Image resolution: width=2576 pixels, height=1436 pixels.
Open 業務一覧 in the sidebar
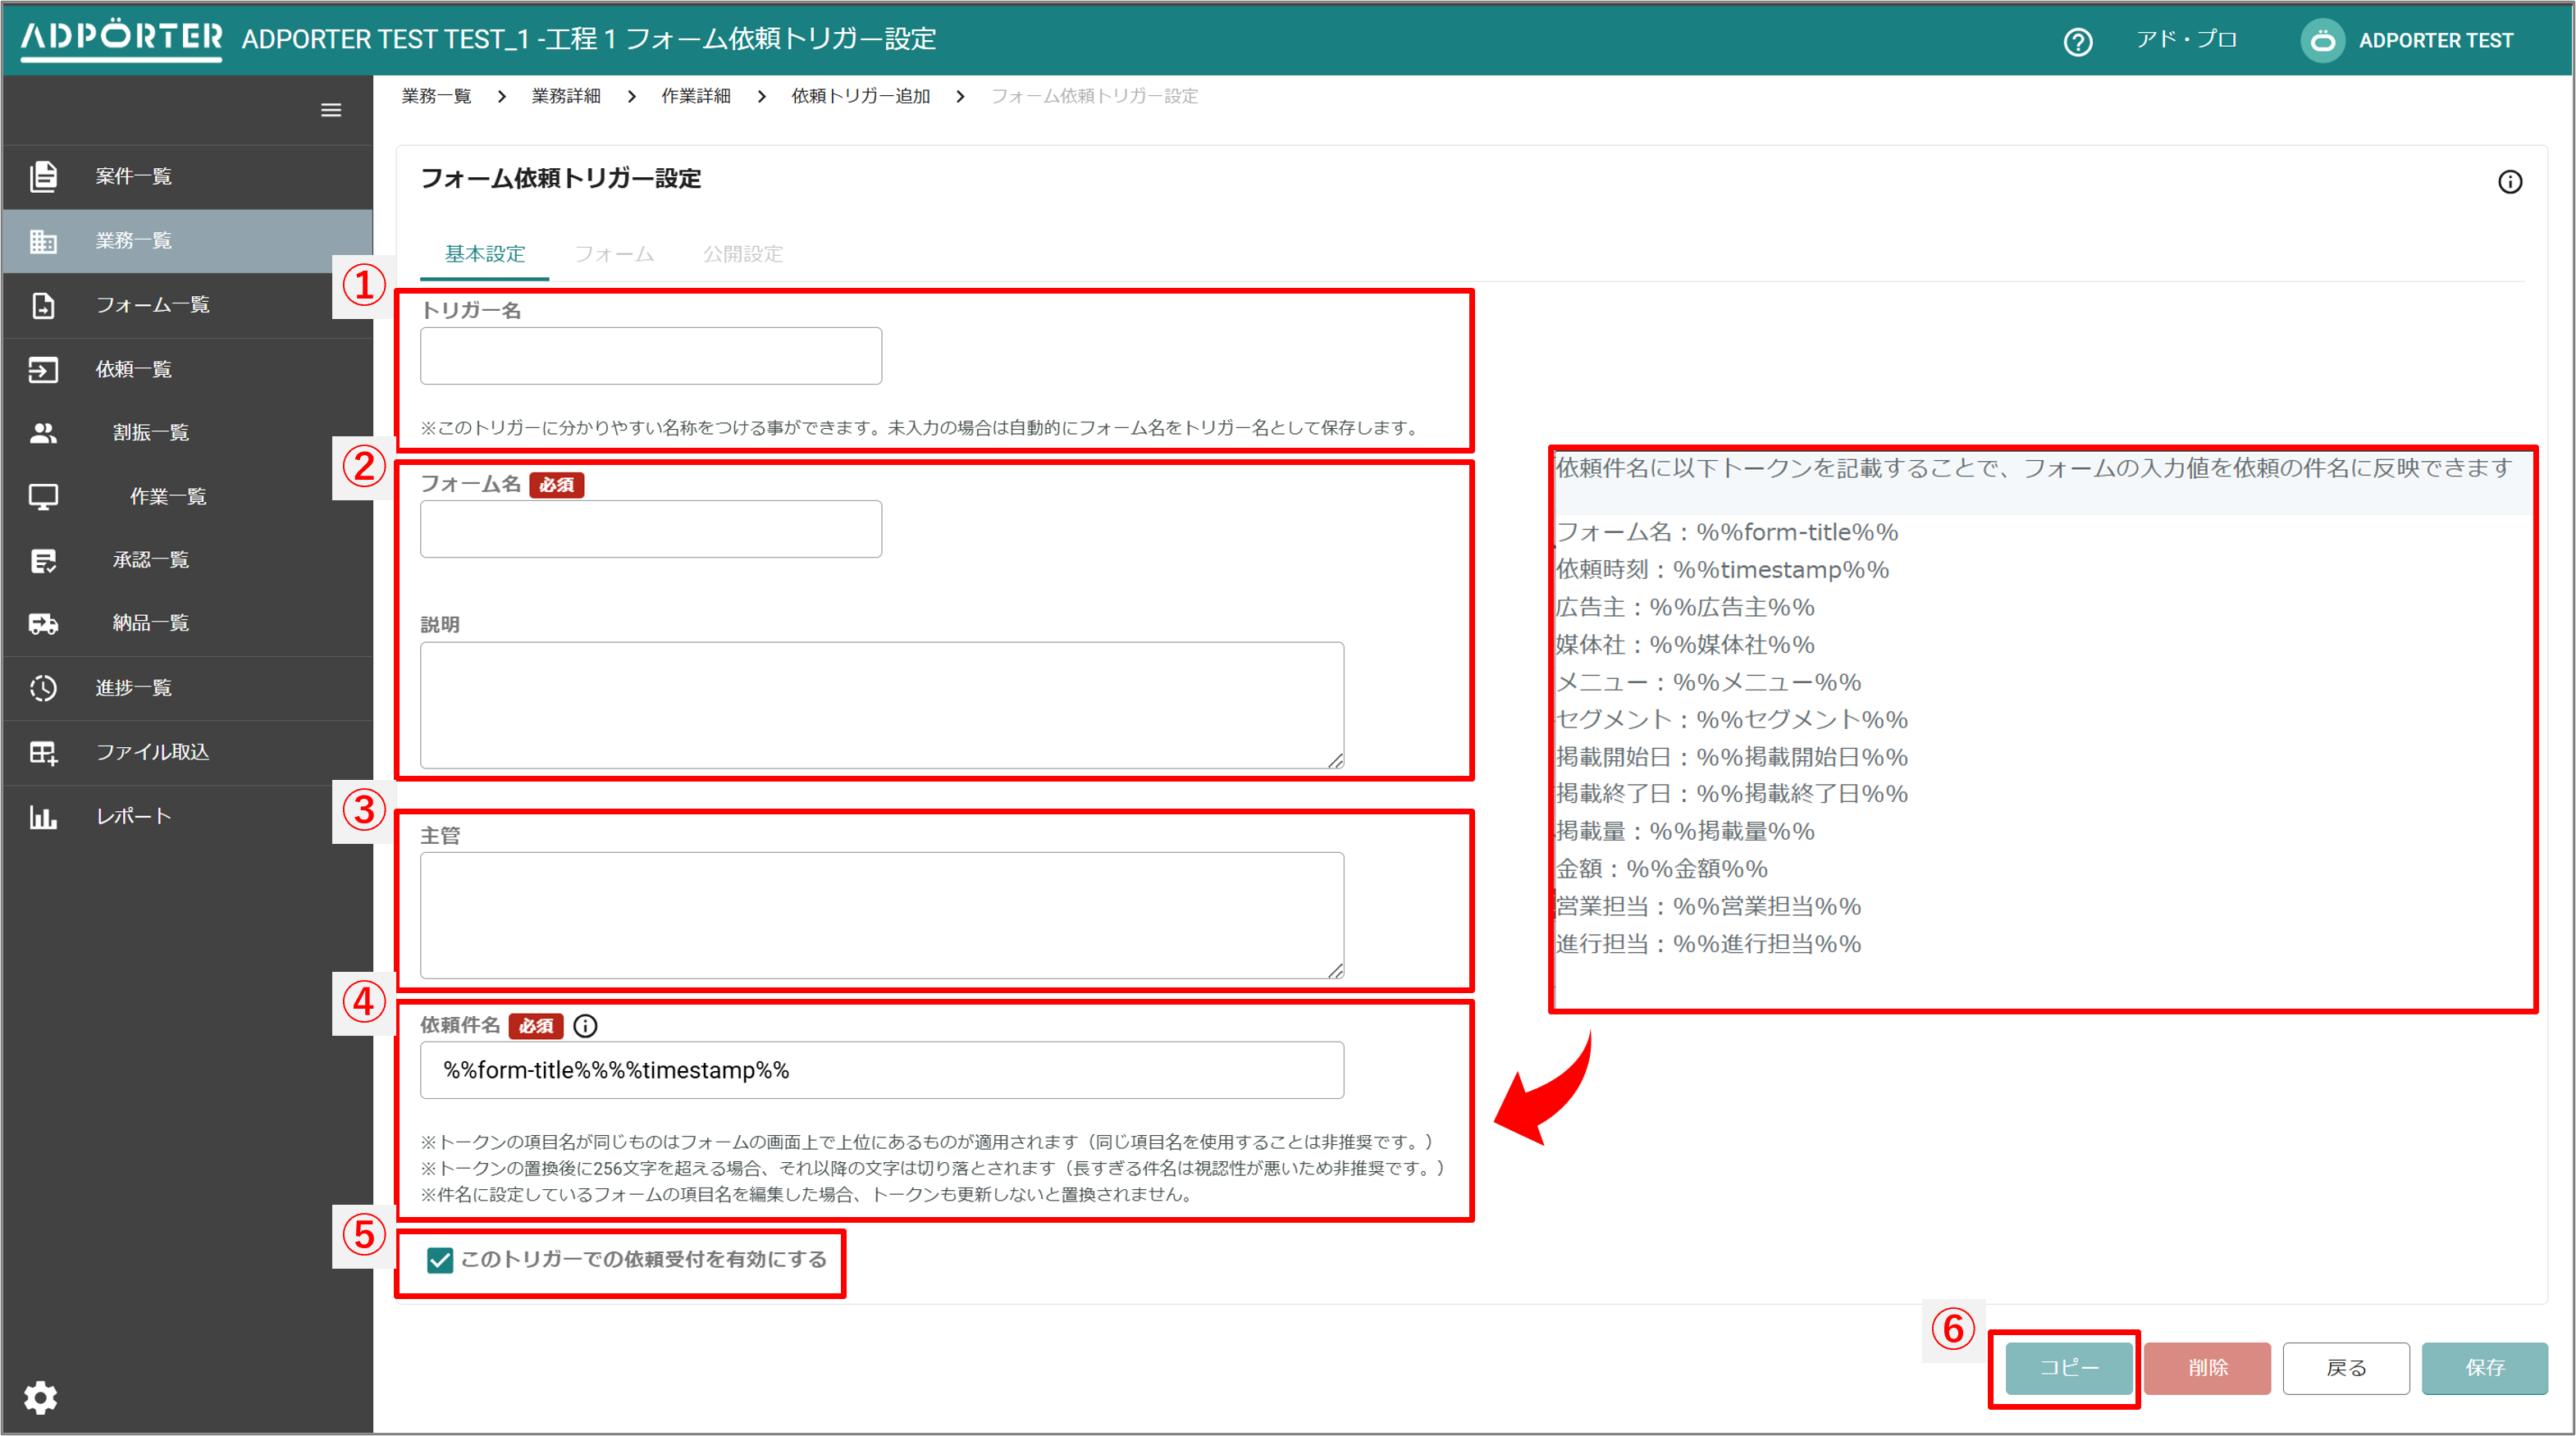[x=188, y=241]
